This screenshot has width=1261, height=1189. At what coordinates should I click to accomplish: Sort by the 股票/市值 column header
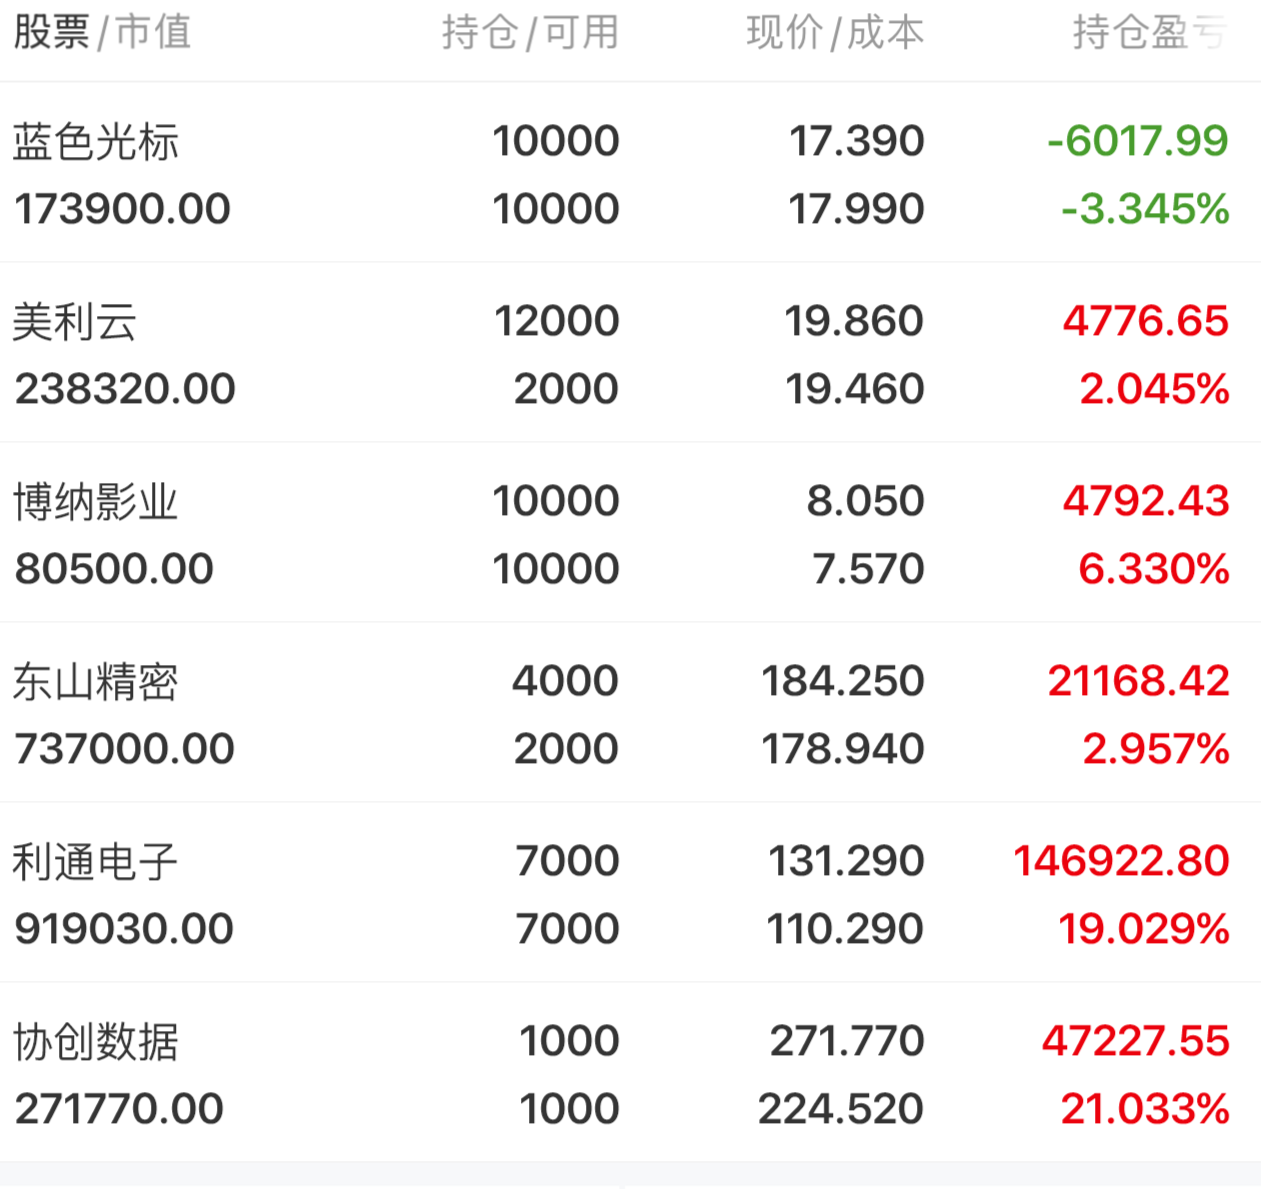pyautogui.click(x=101, y=33)
